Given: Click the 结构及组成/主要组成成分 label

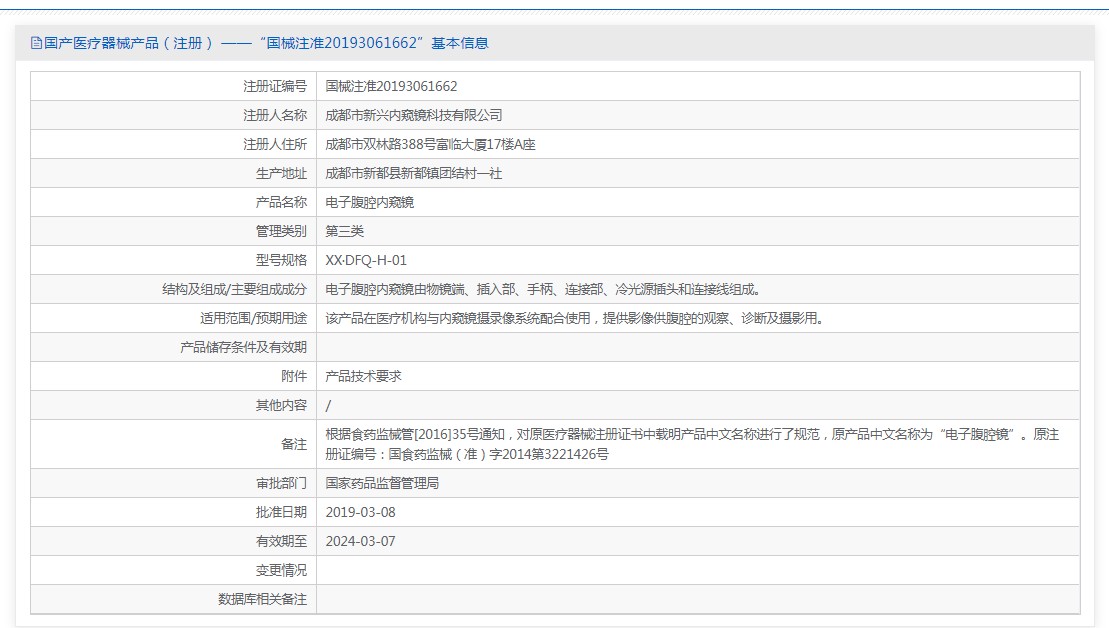Looking at the screenshot, I should tap(235, 289).
